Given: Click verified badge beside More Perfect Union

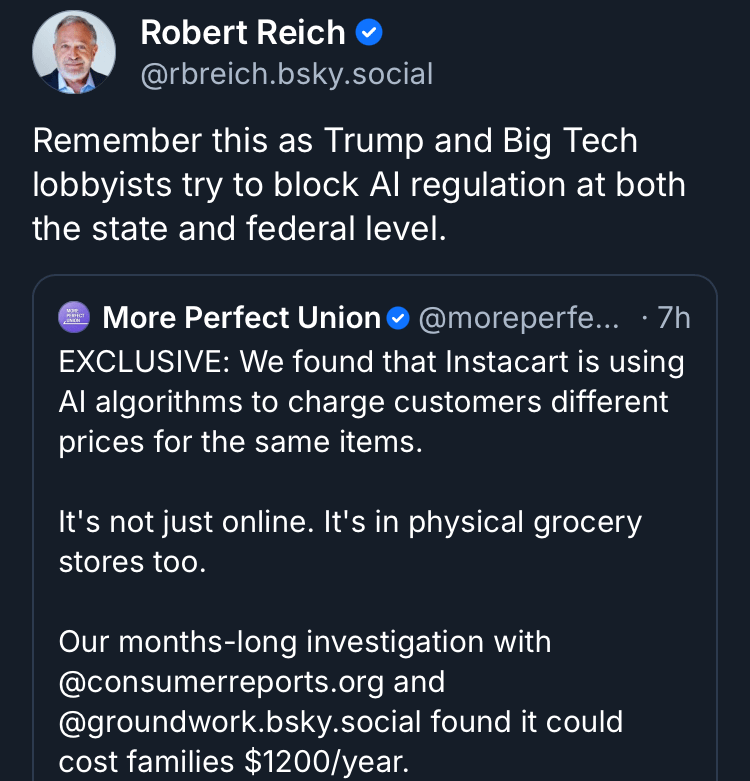Looking at the screenshot, I should pos(398,318).
